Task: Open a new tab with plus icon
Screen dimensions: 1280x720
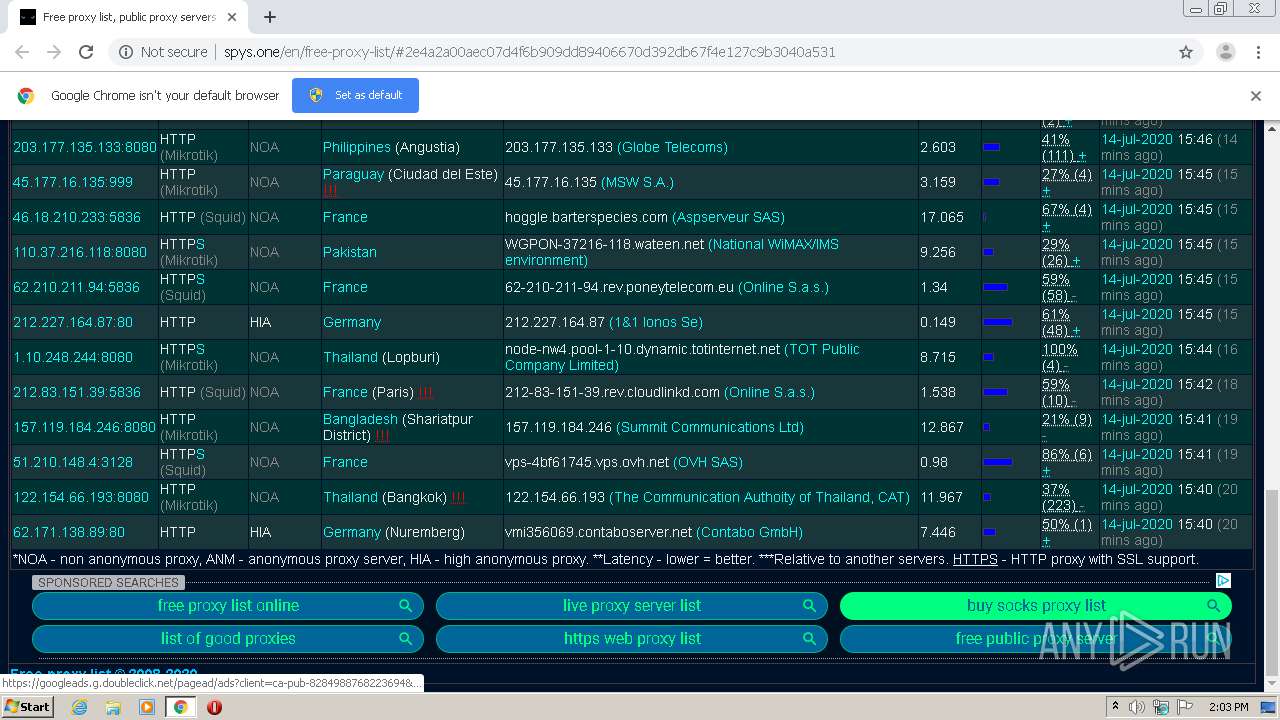Action: 270,17
